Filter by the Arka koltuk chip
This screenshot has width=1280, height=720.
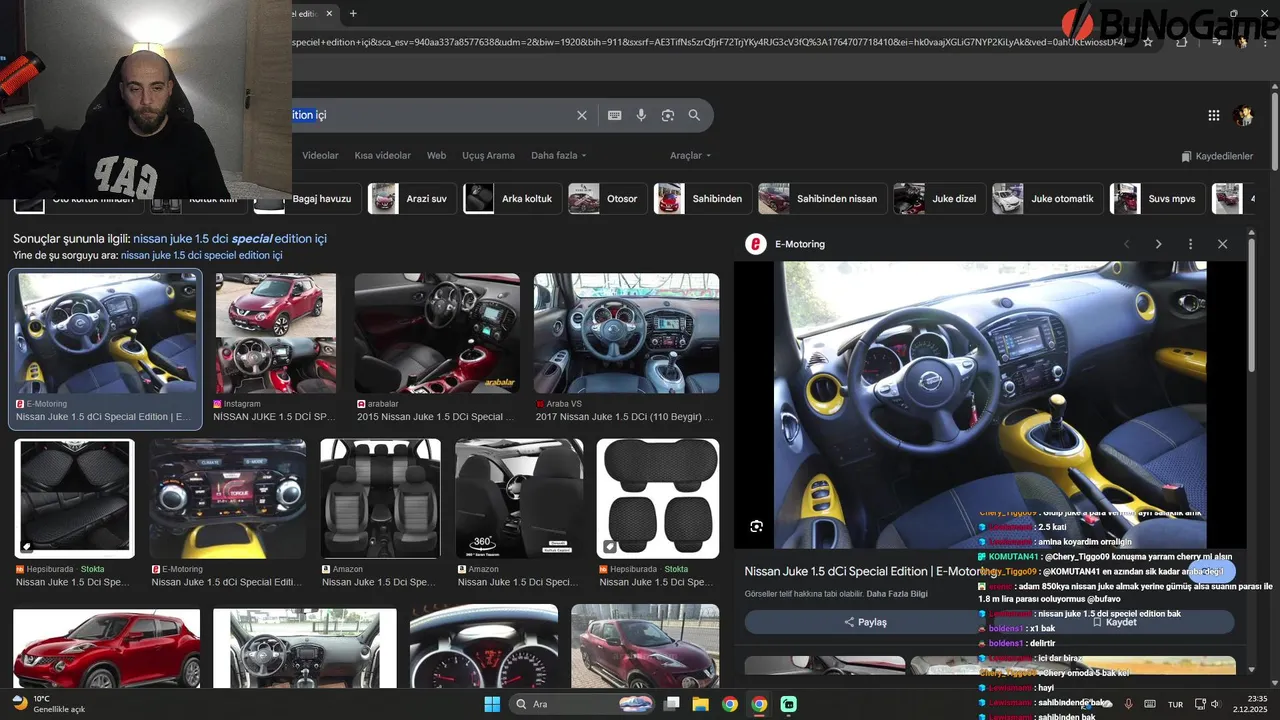click(x=512, y=199)
